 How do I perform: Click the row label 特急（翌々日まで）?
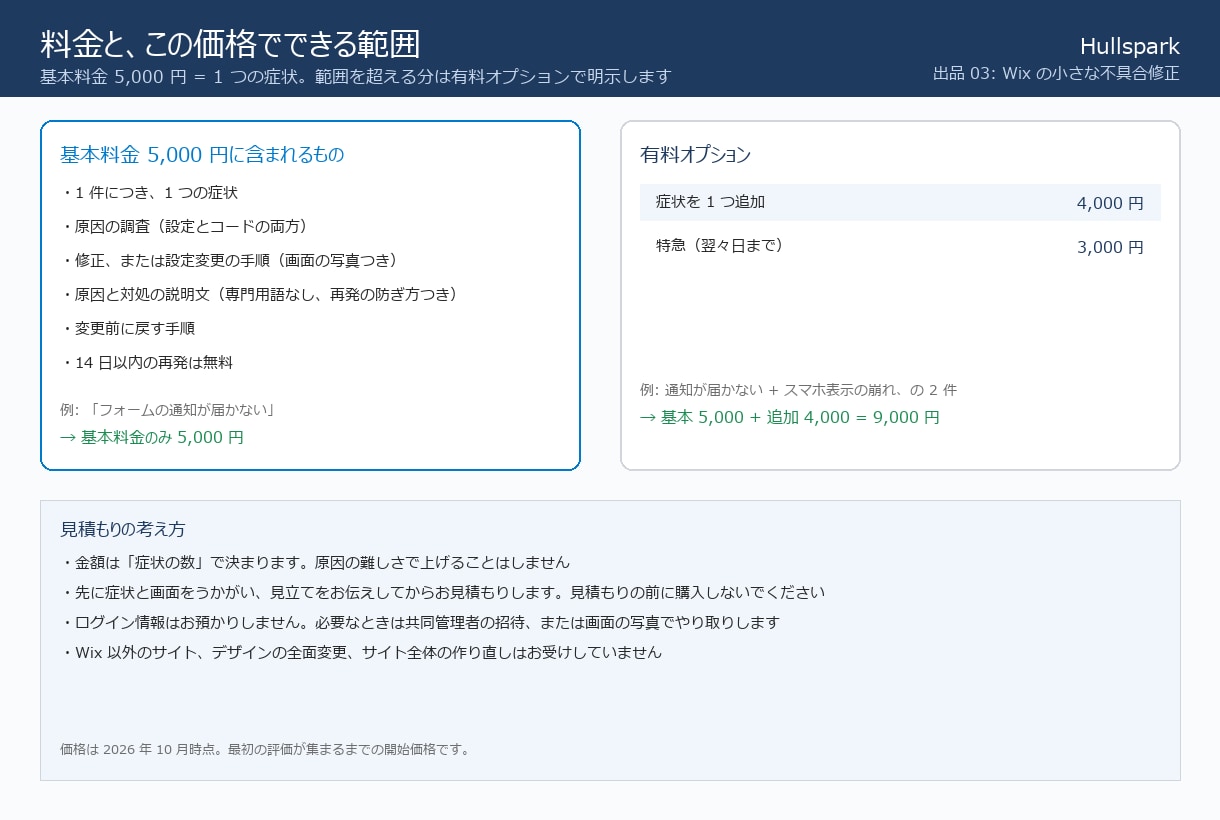click(x=719, y=246)
